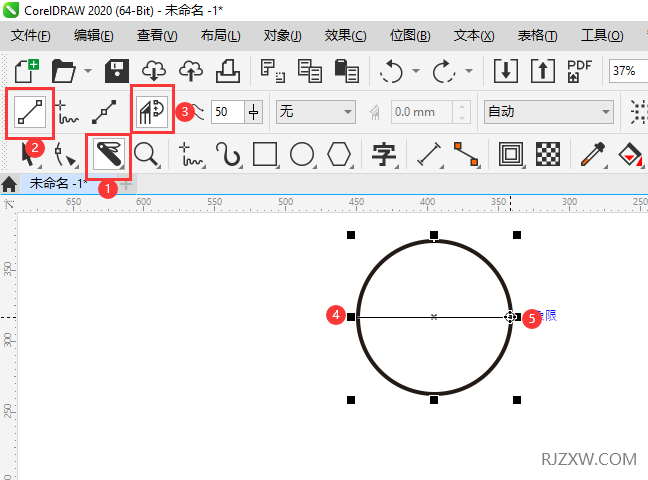Click the 37% zoom level field
The image size is (648, 480).
coord(628,71)
